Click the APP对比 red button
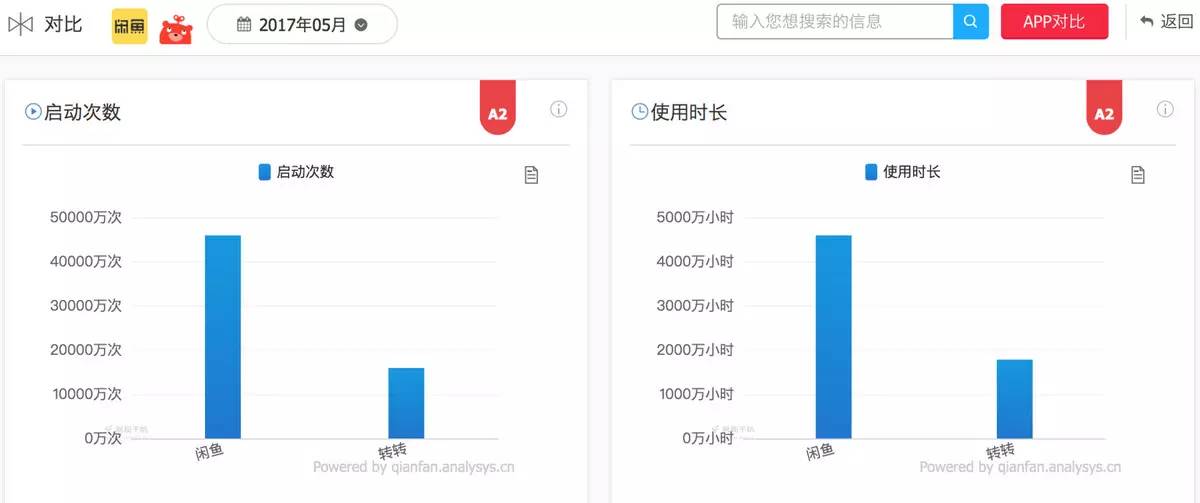The height and width of the screenshot is (503, 1200). [1054, 22]
